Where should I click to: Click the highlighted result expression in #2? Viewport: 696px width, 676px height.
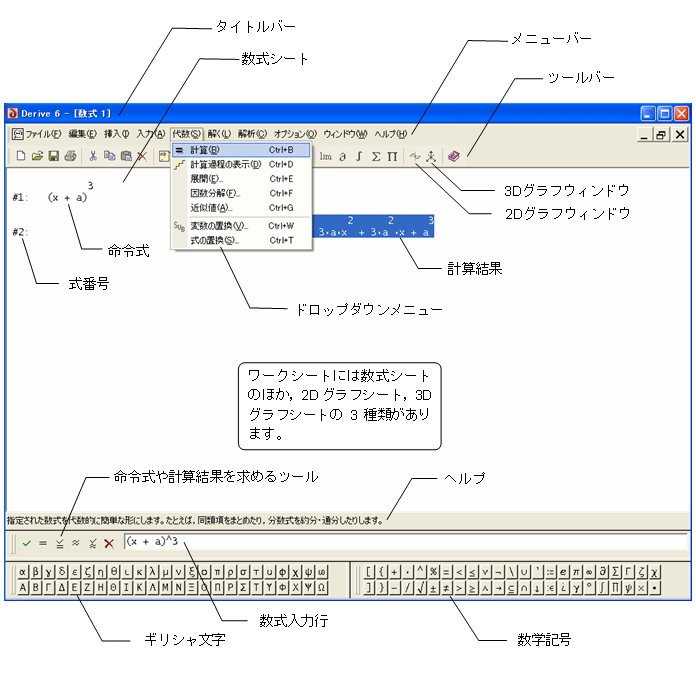[373, 226]
